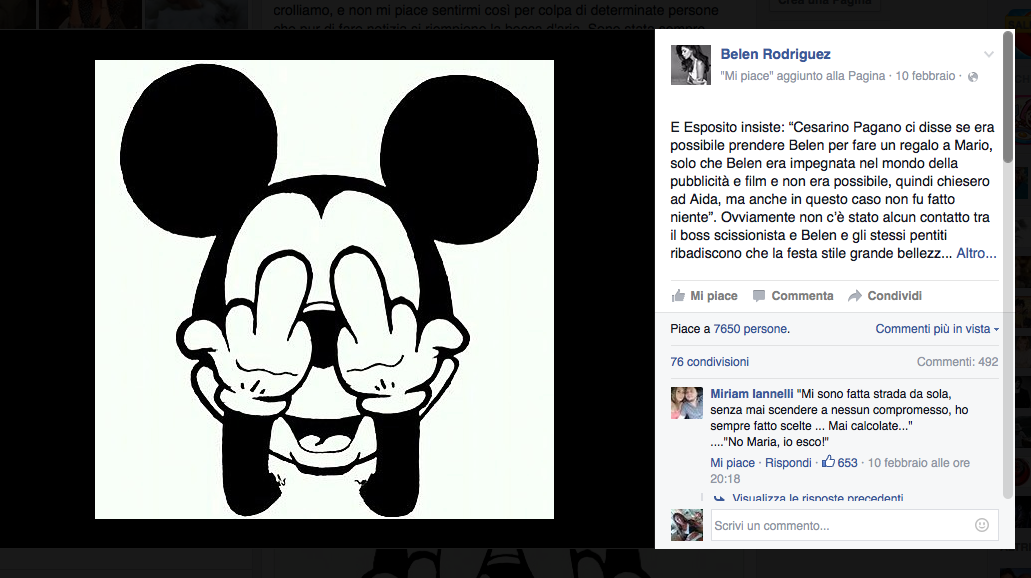
Task: Open emoji picker in comment box
Action: (981, 525)
